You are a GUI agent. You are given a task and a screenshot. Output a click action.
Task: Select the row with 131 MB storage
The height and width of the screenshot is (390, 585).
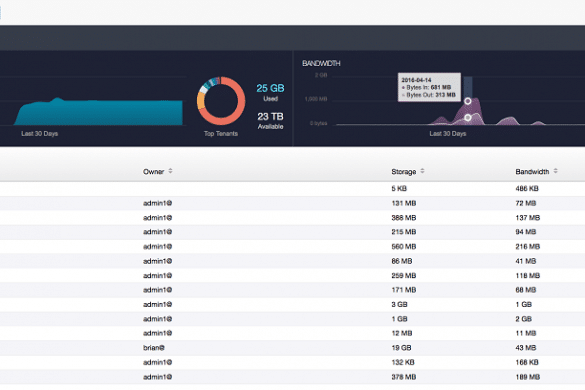pyautogui.click(x=292, y=203)
